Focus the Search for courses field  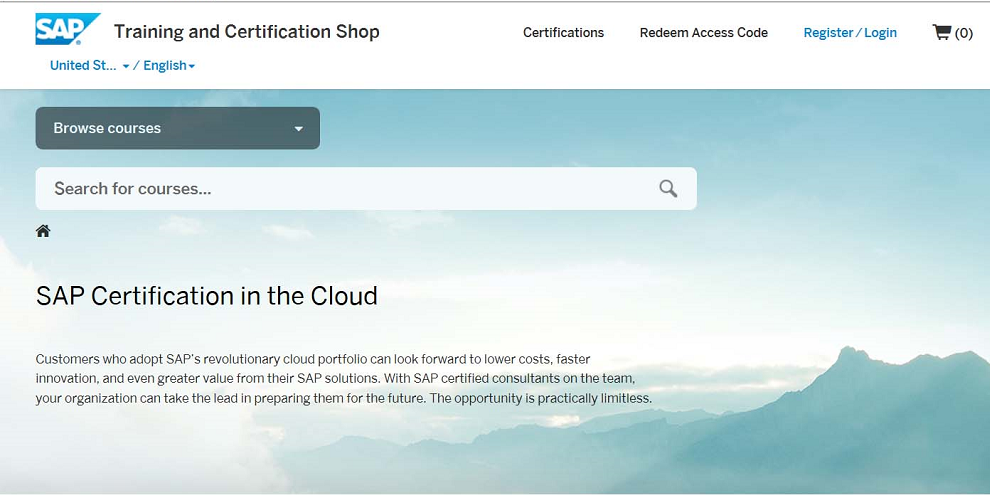click(x=366, y=188)
